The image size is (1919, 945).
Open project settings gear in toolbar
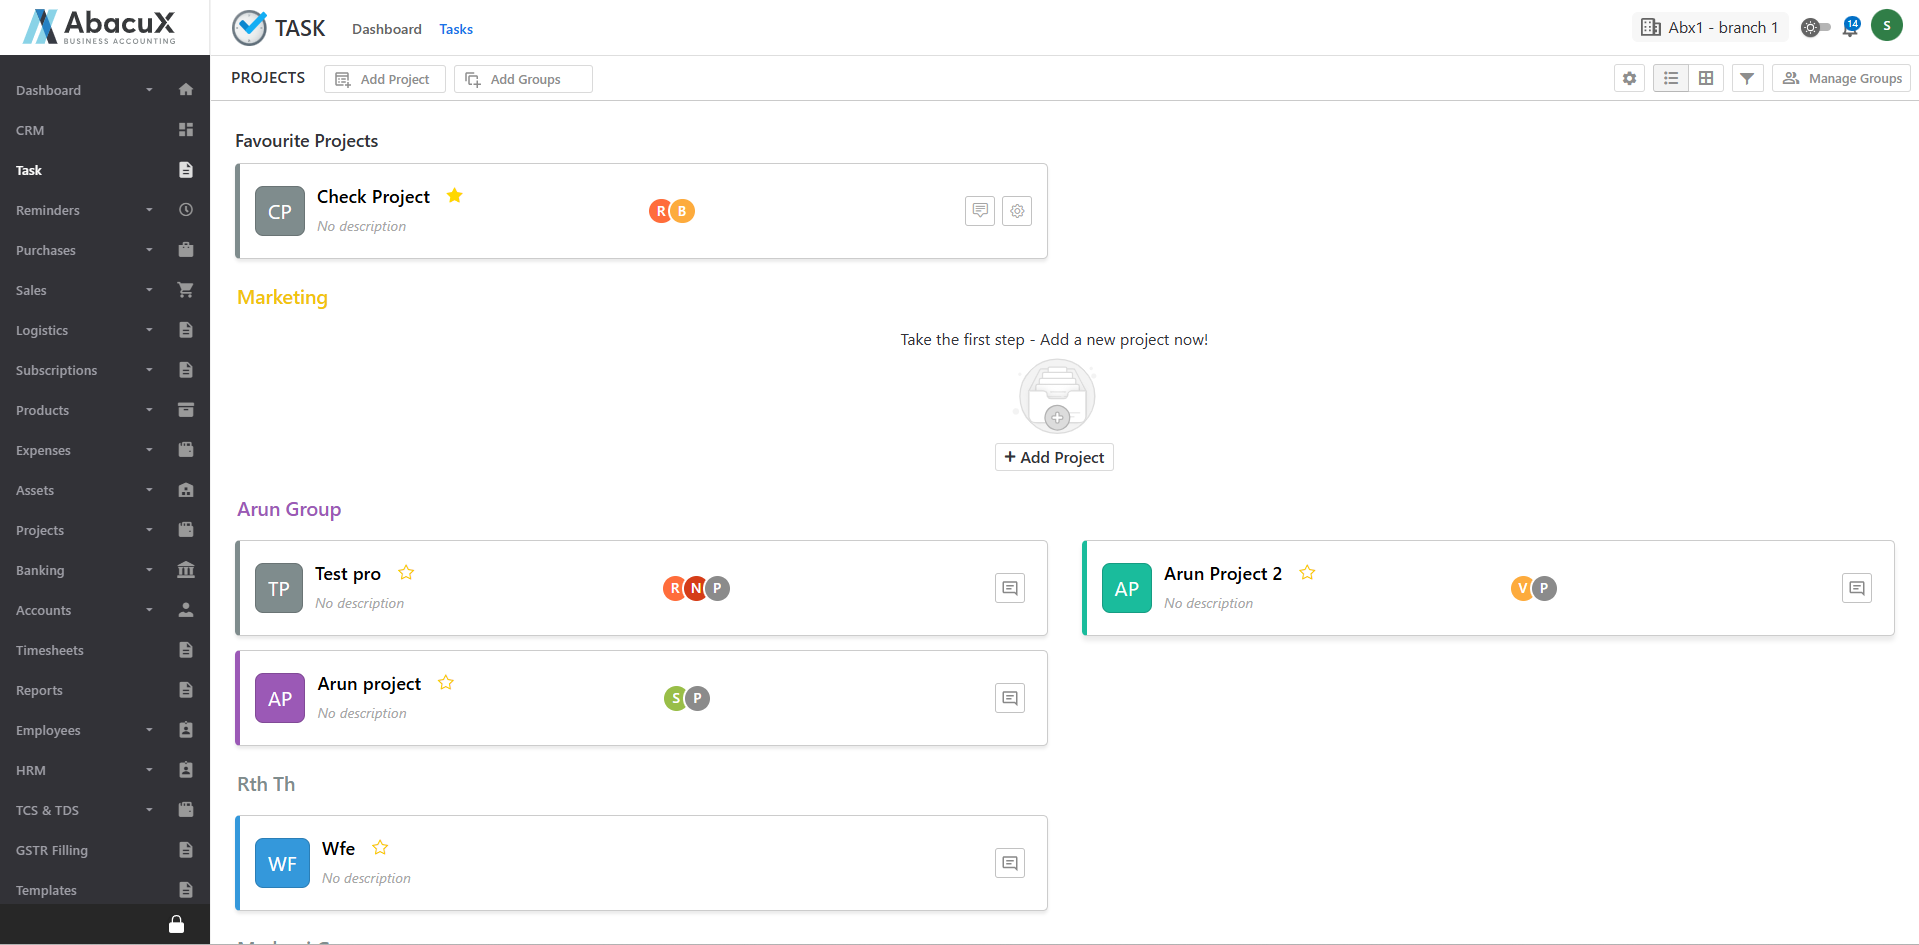[x=1629, y=78]
